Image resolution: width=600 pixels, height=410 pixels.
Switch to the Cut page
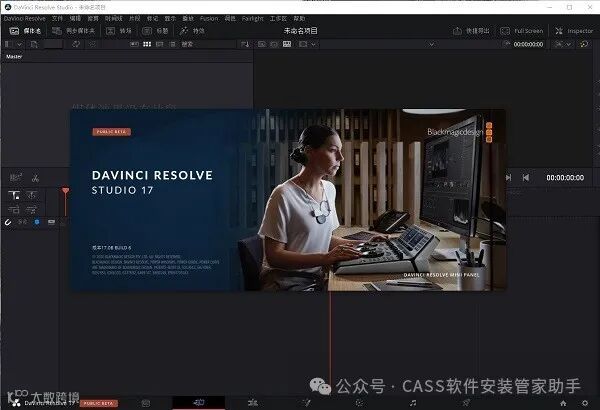point(199,402)
